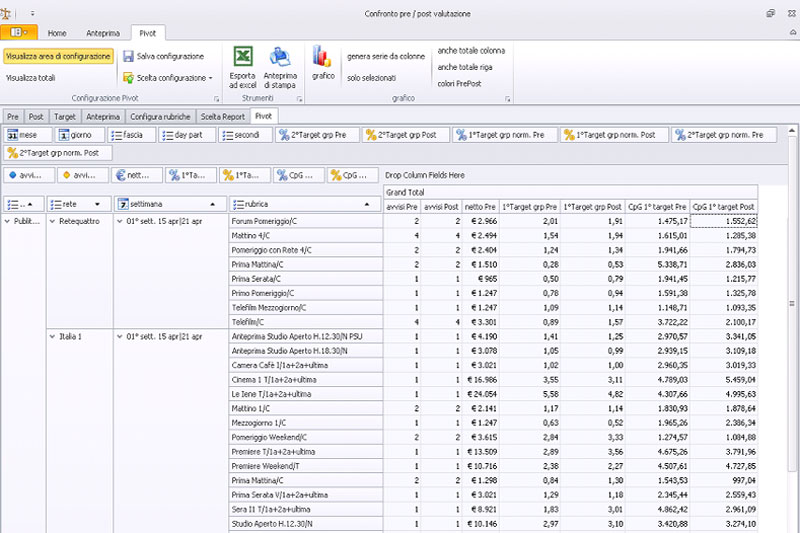Open the Anteprima di stampa print preview

pyautogui.click(x=279, y=58)
